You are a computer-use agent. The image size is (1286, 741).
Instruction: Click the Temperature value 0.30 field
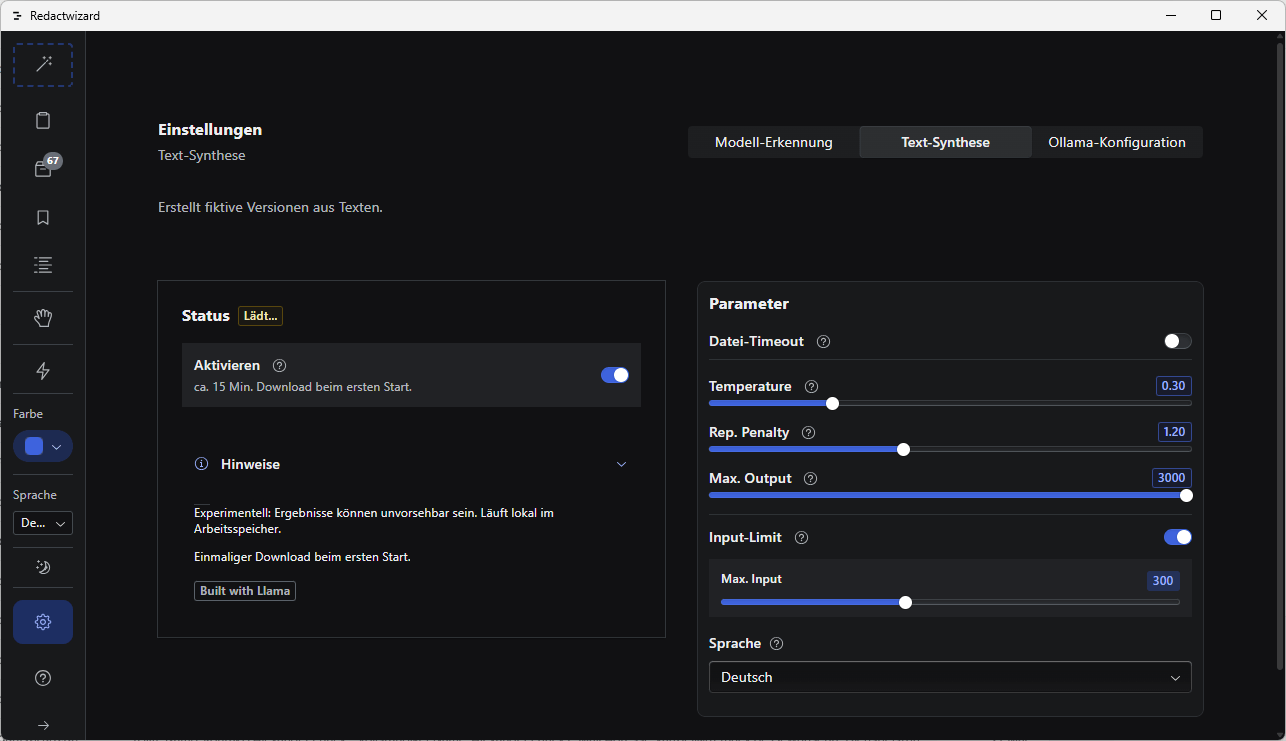[x=1172, y=386]
